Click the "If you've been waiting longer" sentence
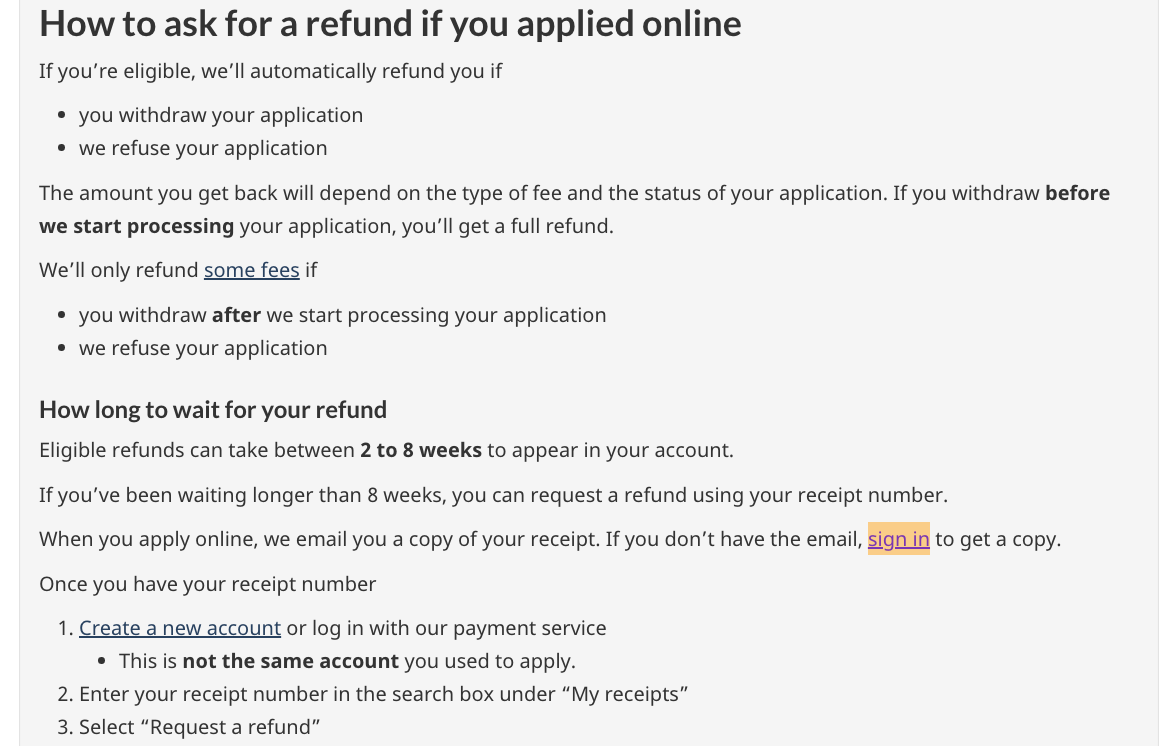 493,495
